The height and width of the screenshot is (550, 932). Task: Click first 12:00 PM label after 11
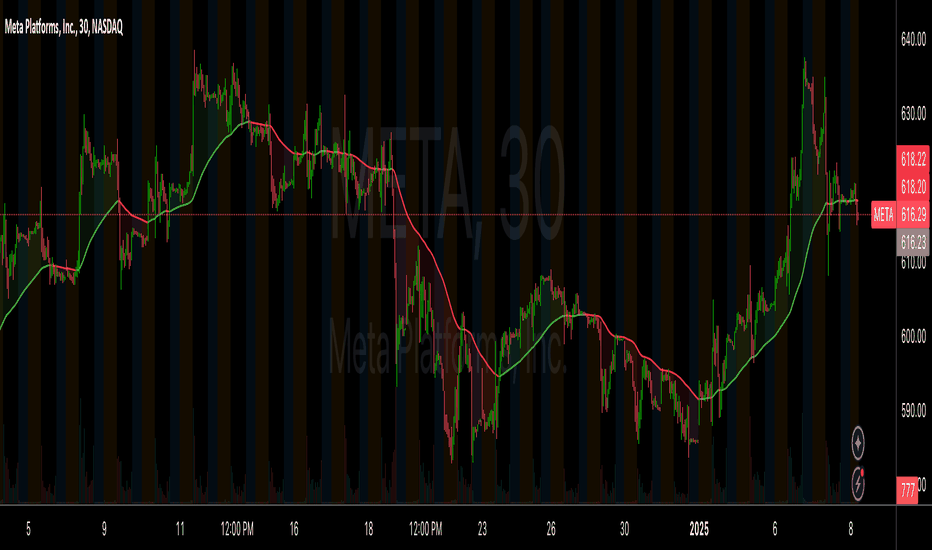pos(237,529)
